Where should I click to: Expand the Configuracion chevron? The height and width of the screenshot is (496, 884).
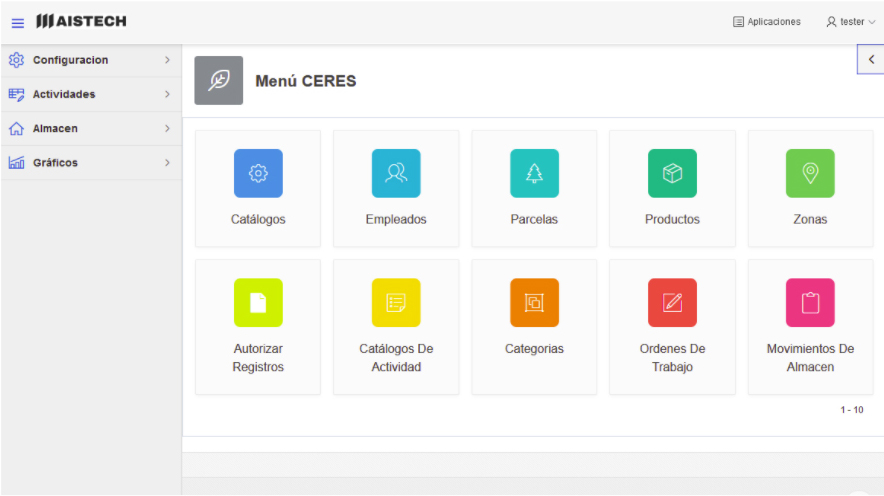click(167, 60)
